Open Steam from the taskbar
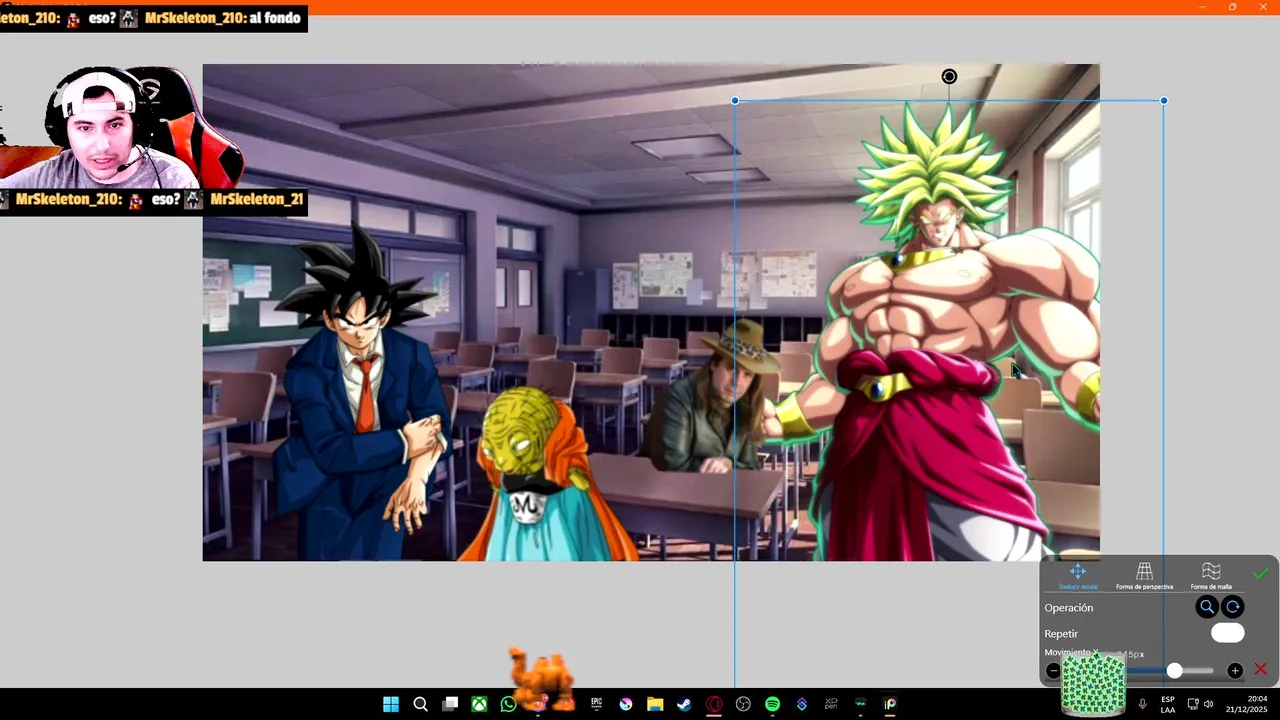Screen dimensions: 1280x720 (x=684, y=704)
